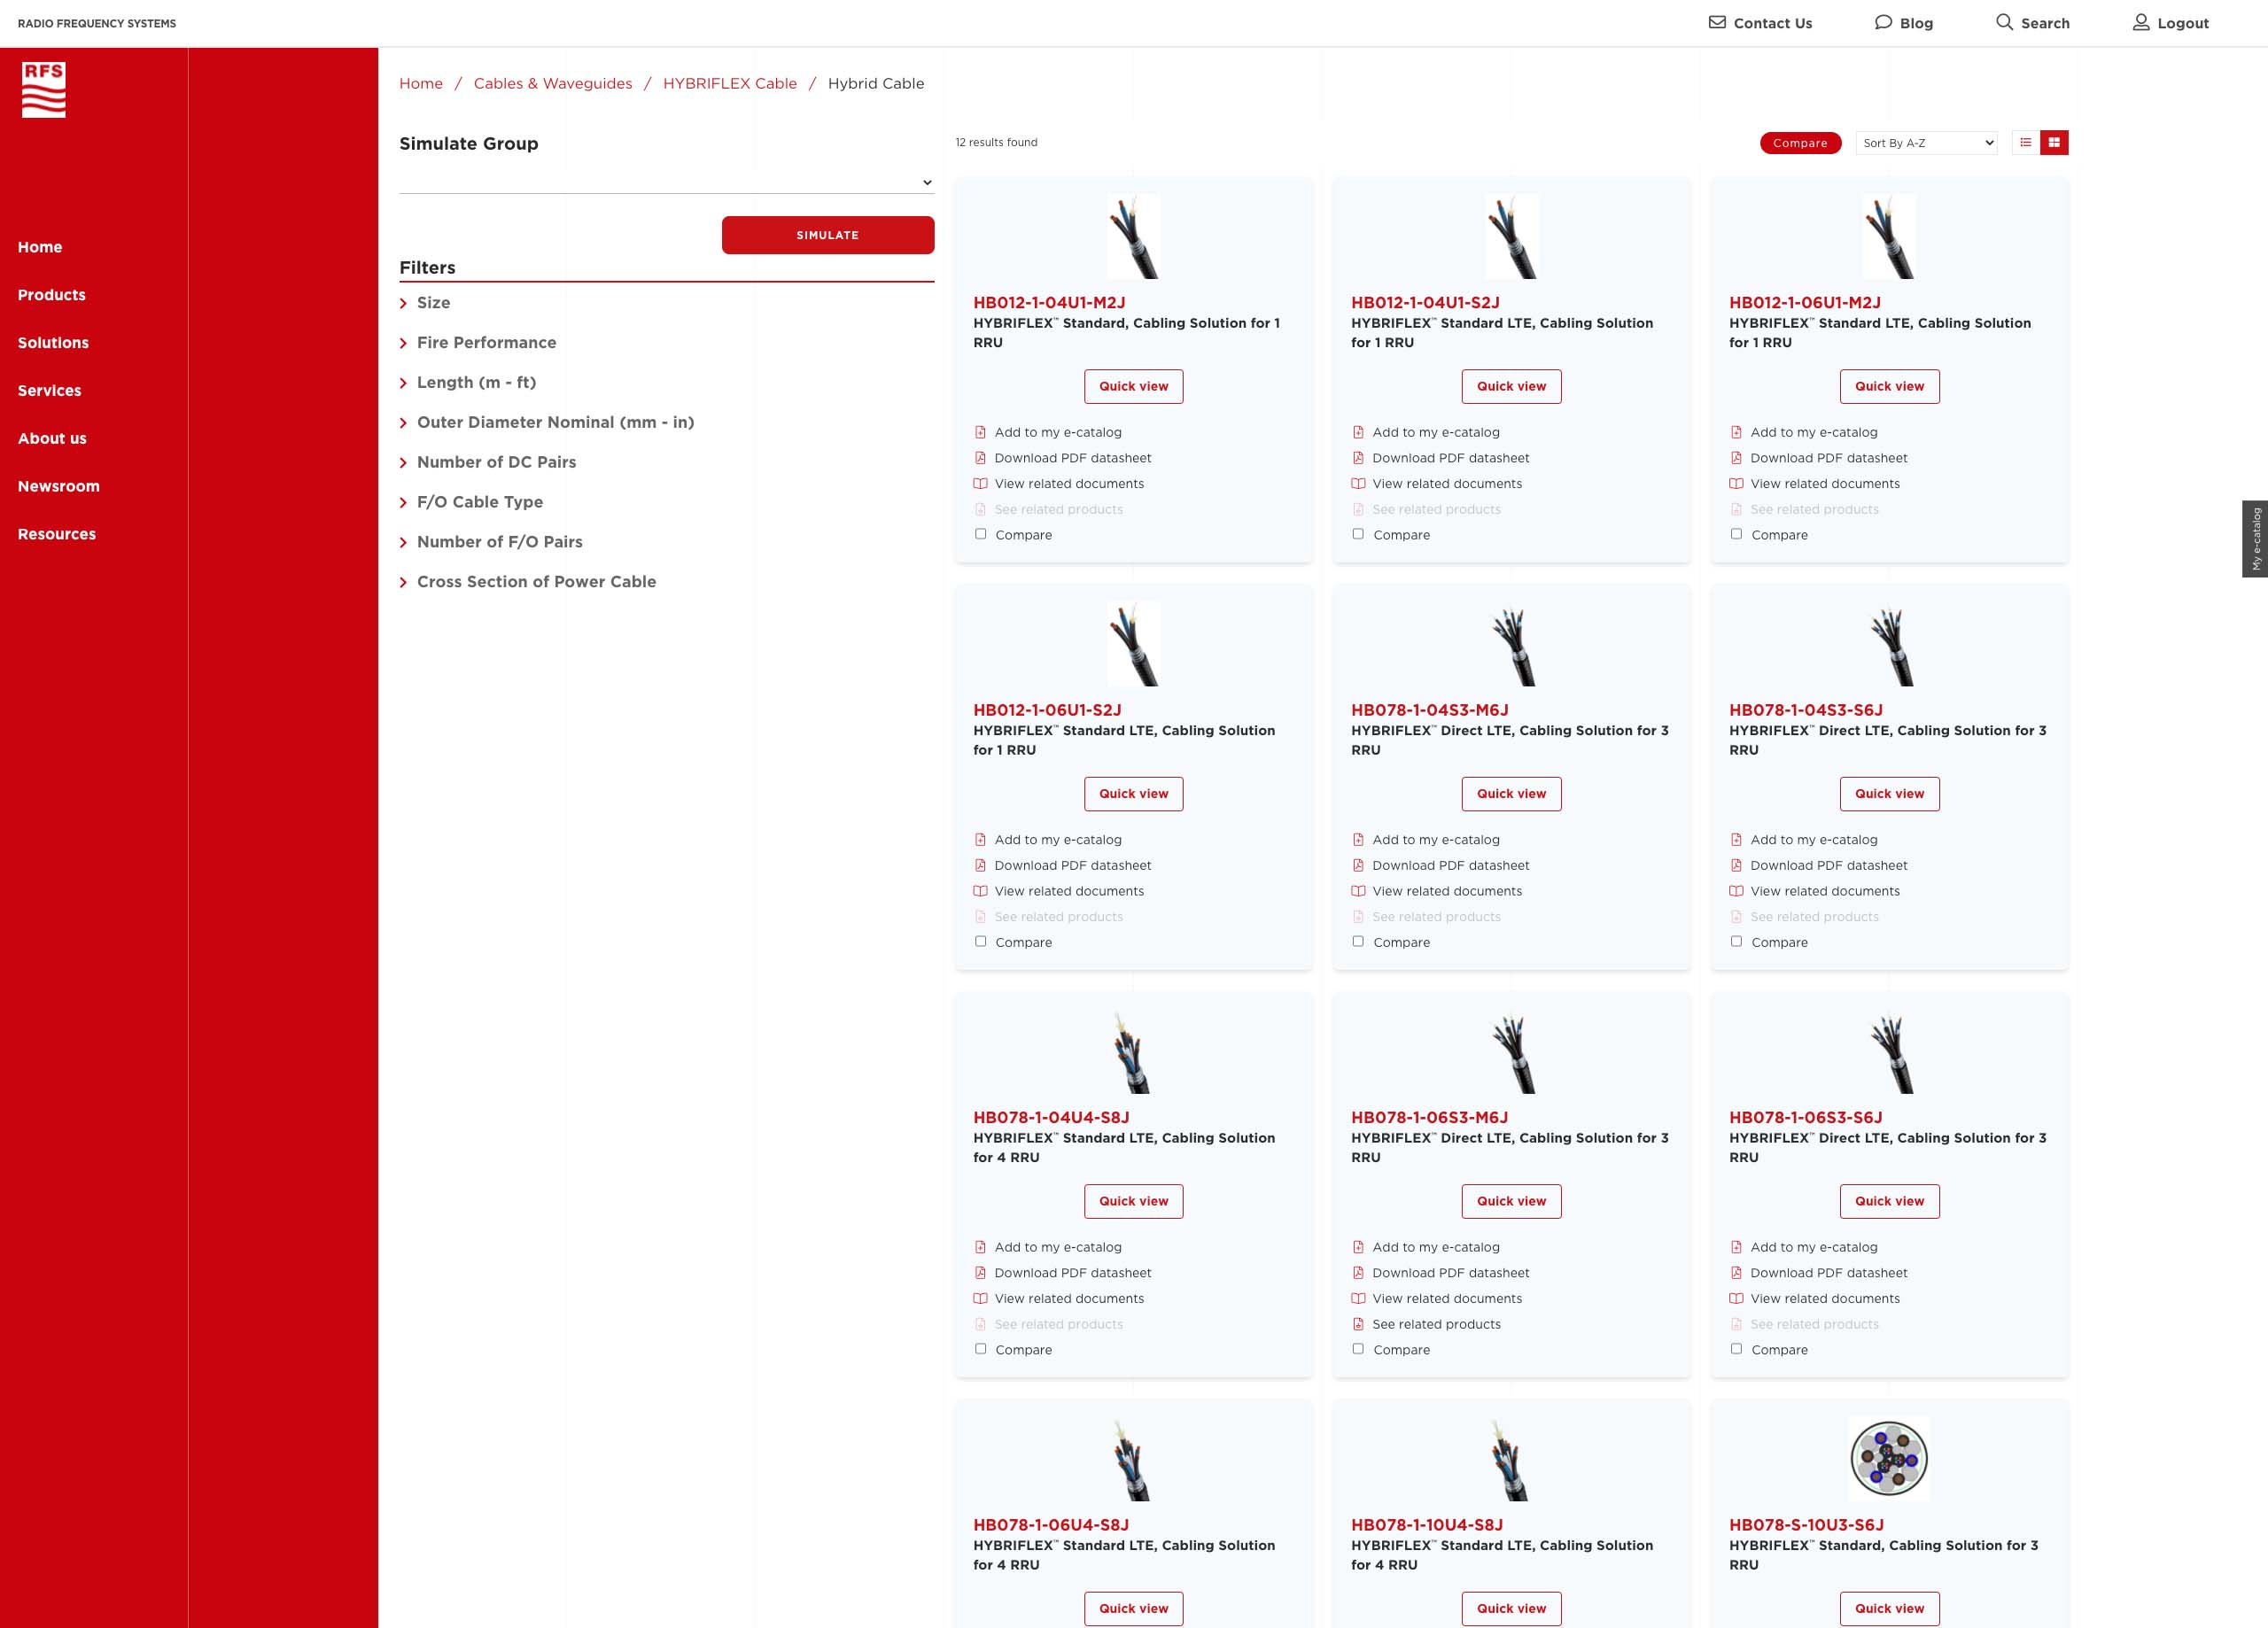Open the Simulate Group dropdown
This screenshot has height=1628, width=2268.
click(666, 182)
